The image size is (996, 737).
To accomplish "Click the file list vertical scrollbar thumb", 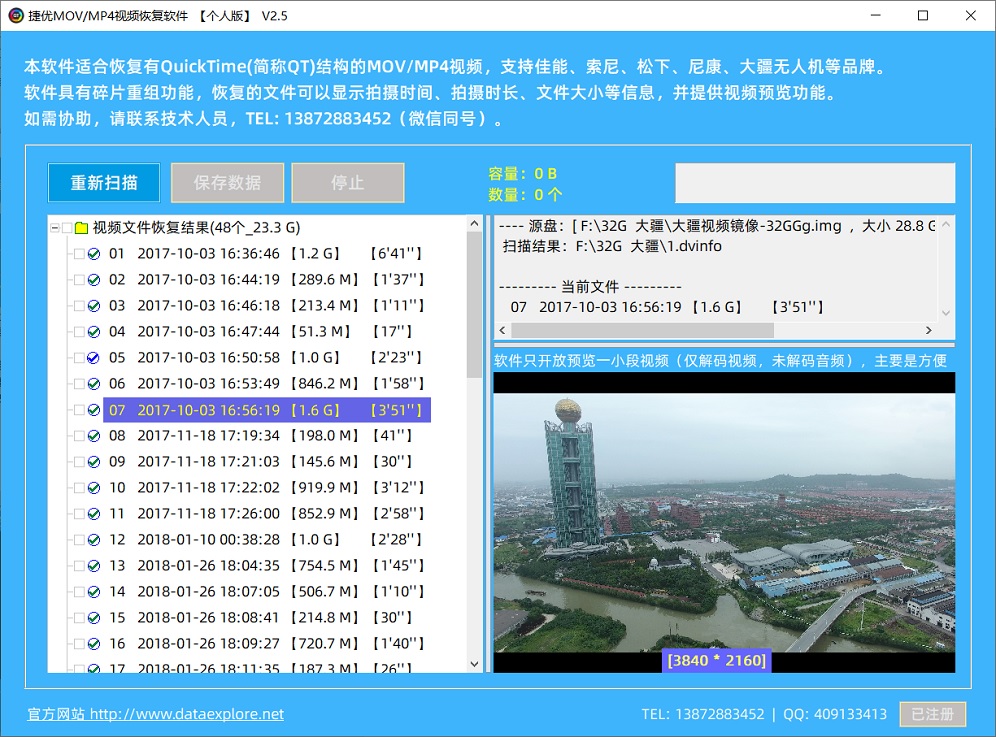I will (474, 305).
